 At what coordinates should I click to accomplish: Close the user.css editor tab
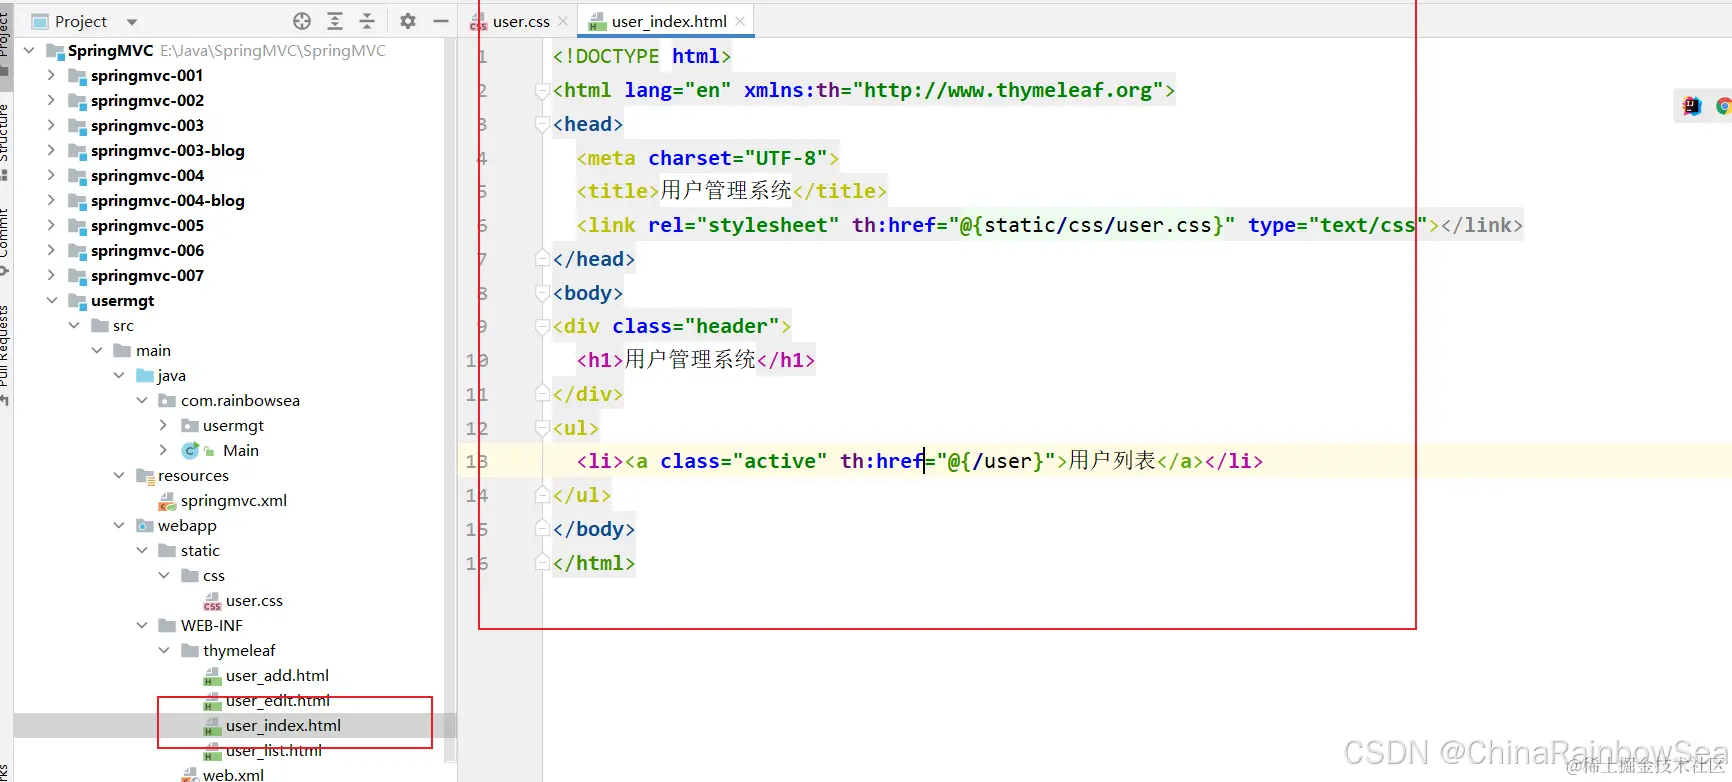563,21
